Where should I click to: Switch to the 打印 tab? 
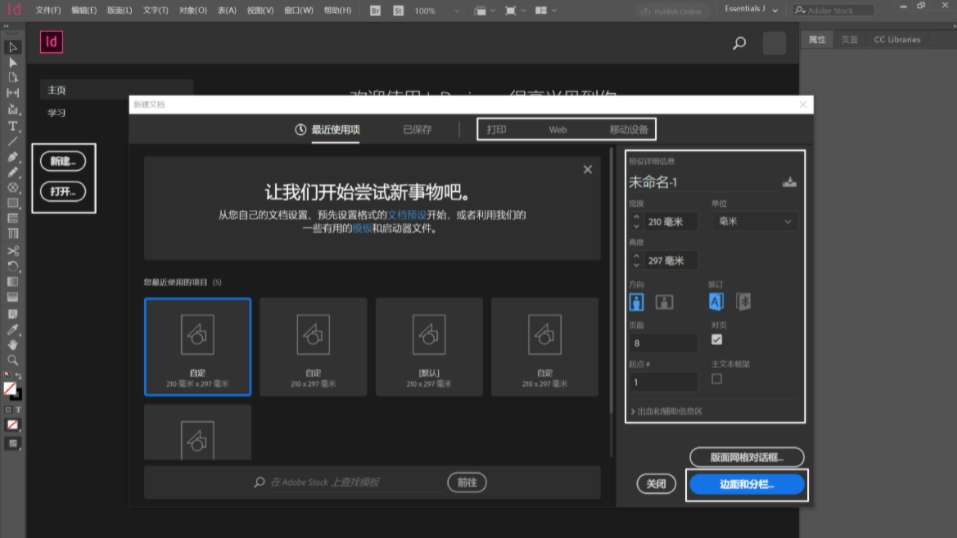click(496, 129)
